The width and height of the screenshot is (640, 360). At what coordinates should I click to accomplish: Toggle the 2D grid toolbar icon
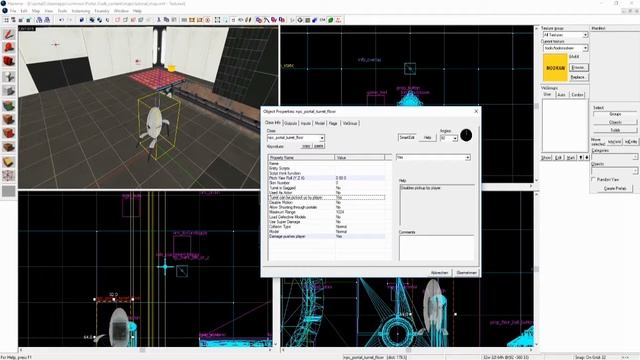7,20
